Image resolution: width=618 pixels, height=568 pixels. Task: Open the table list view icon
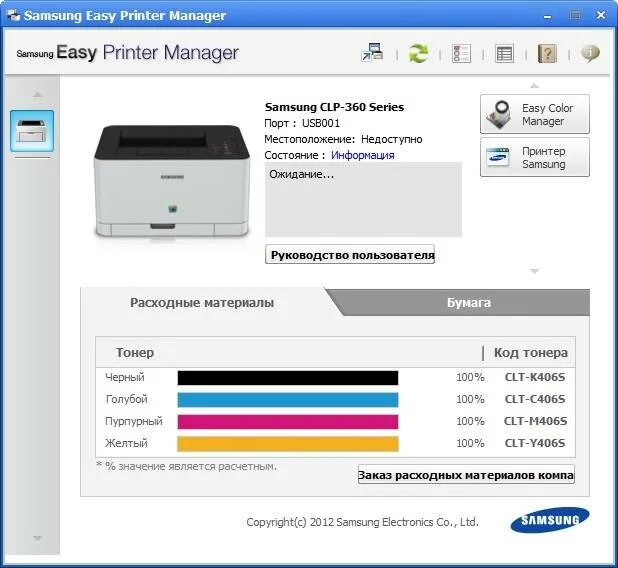(x=504, y=53)
